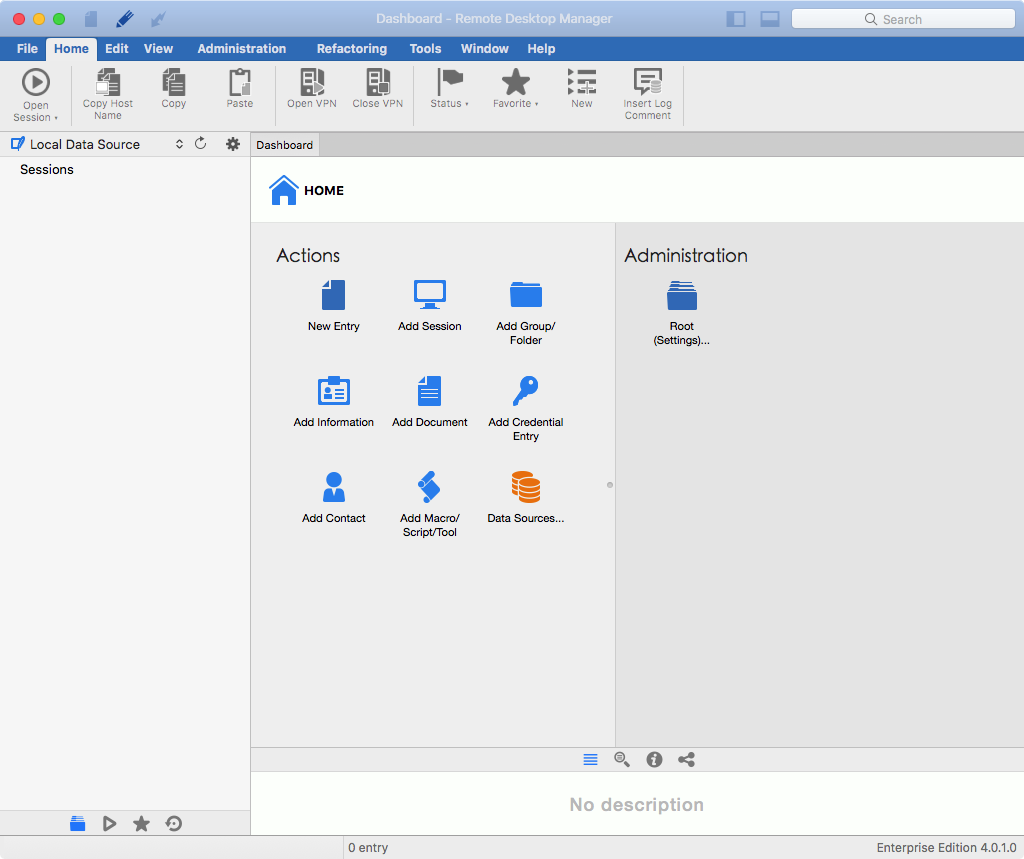This screenshot has width=1024, height=859.
Task: Click the Open Session play icon
Action: (x=36, y=82)
